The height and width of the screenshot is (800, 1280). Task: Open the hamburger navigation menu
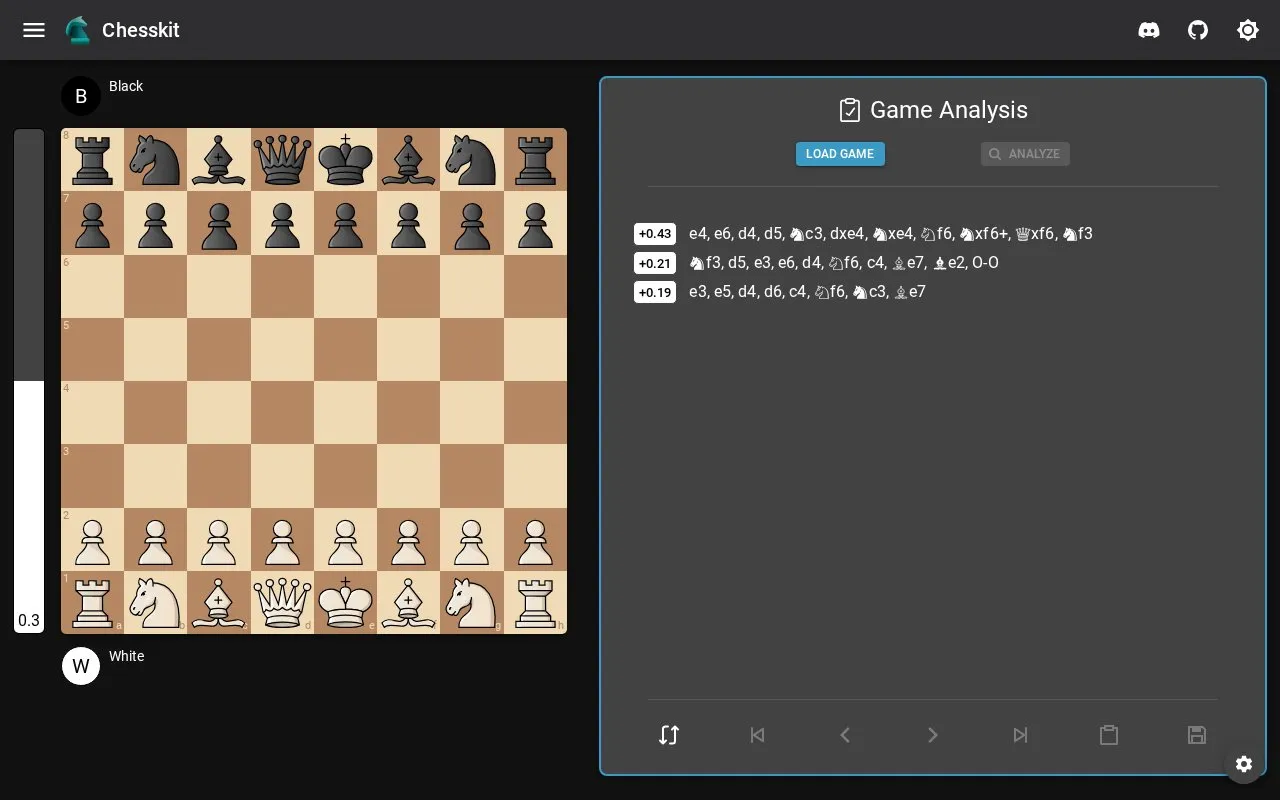34,30
